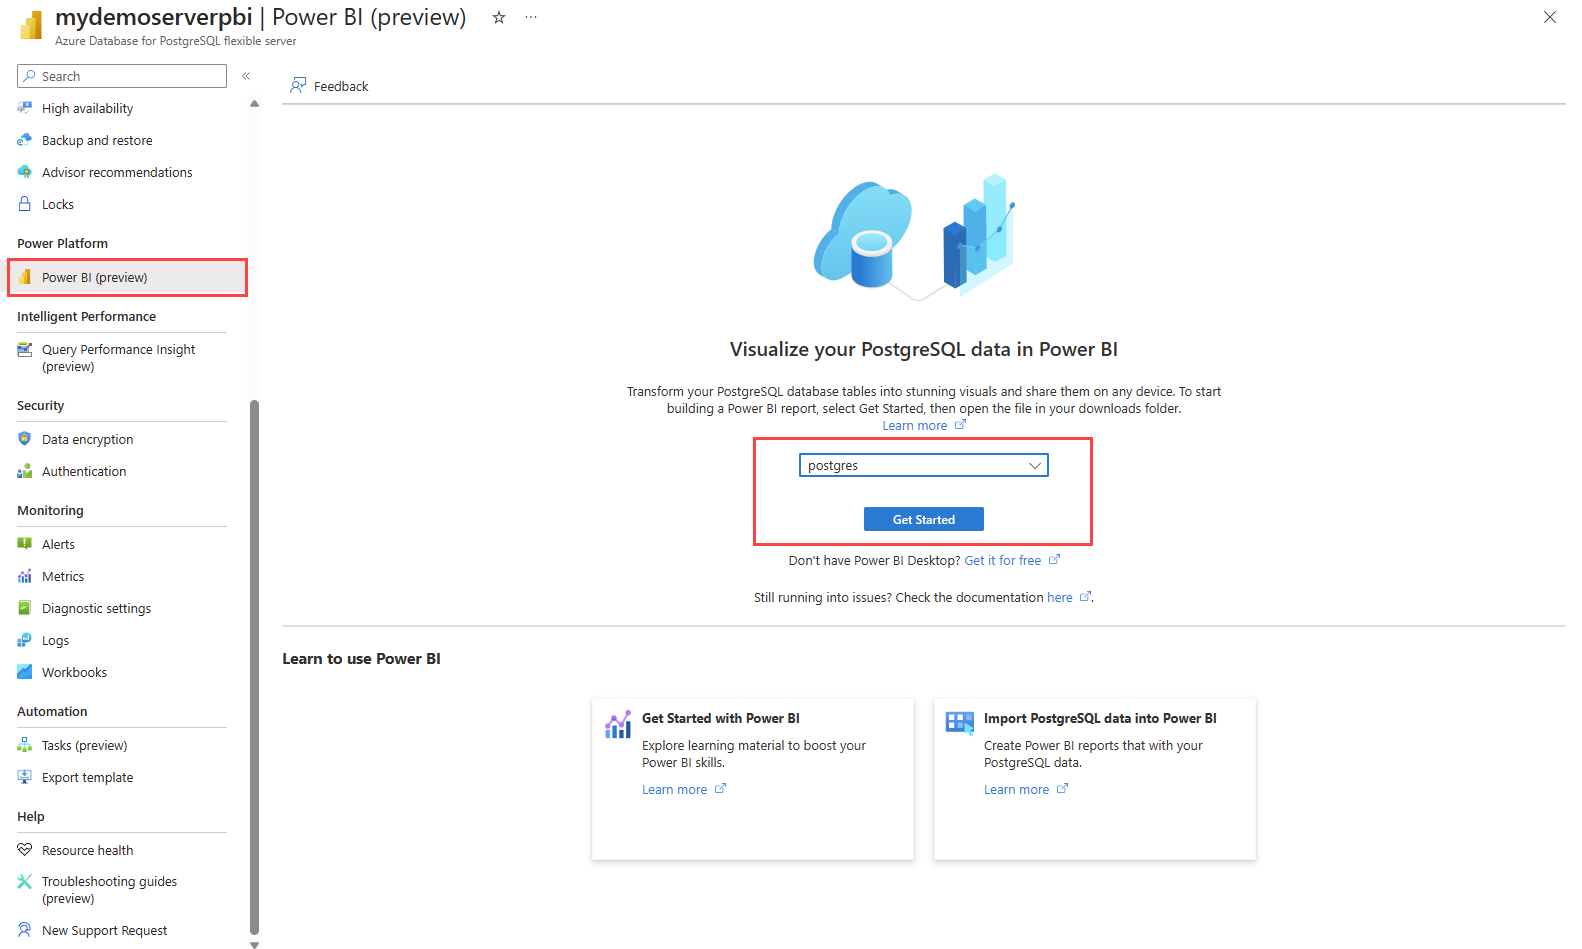Click the Tasks (preview) icon

[25, 745]
